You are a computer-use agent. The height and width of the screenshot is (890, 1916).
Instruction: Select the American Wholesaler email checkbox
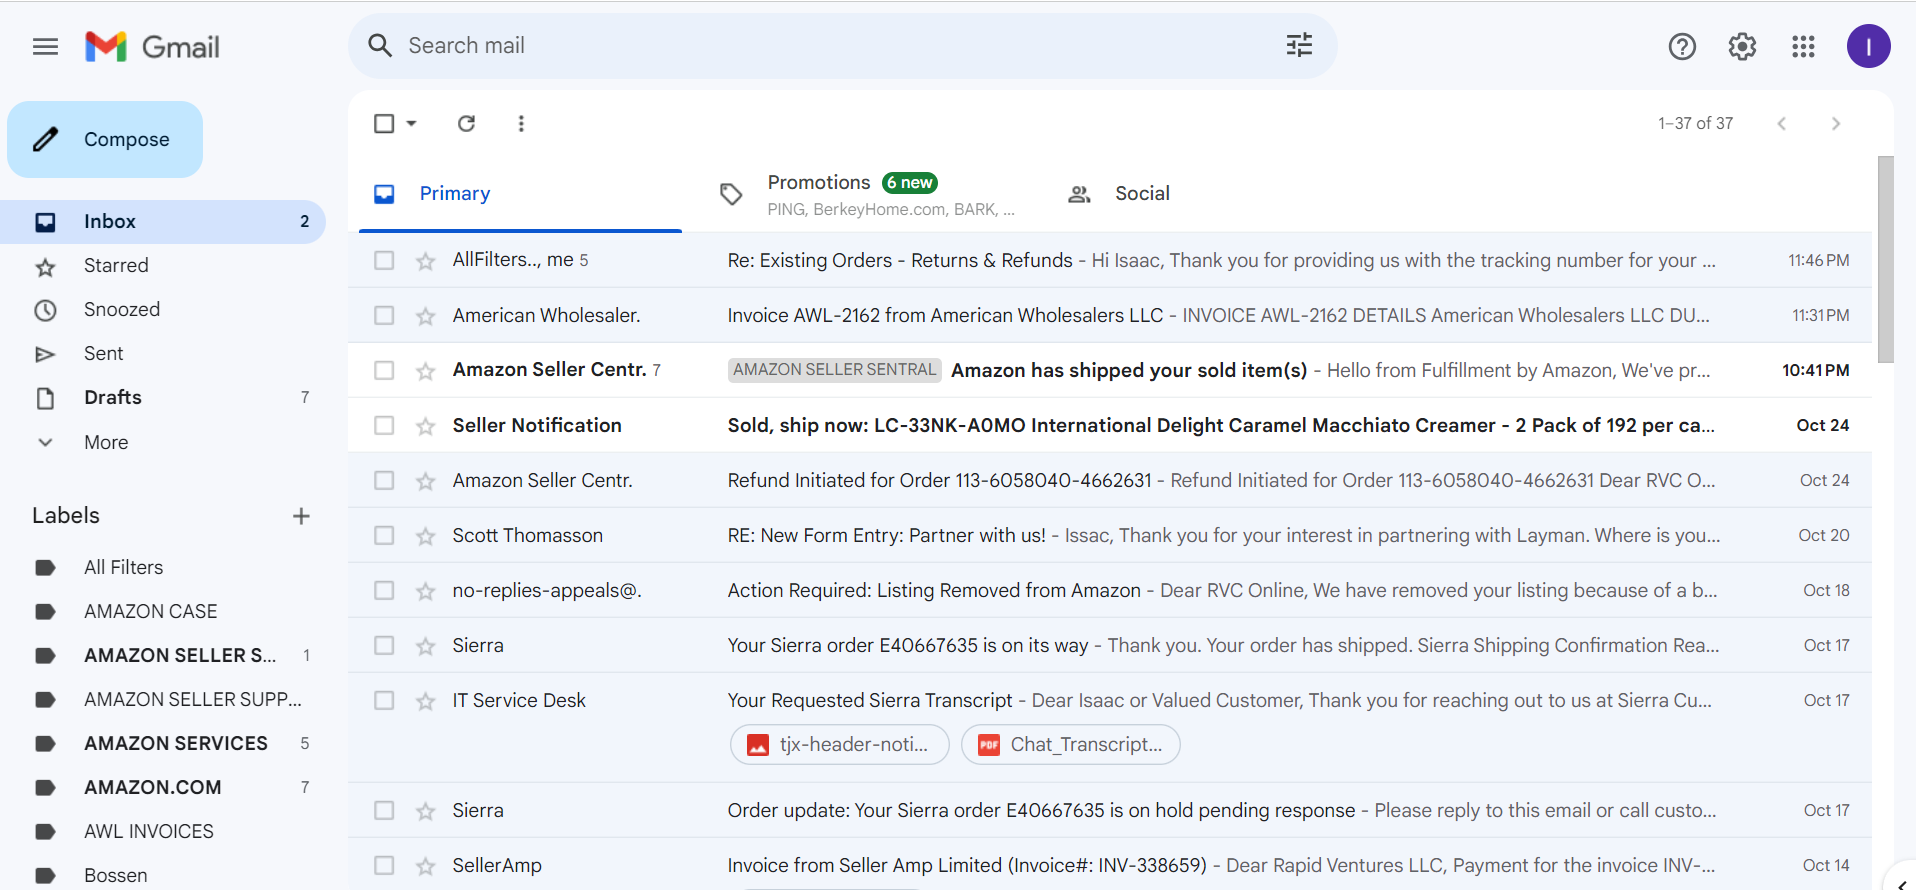[384, 315]
